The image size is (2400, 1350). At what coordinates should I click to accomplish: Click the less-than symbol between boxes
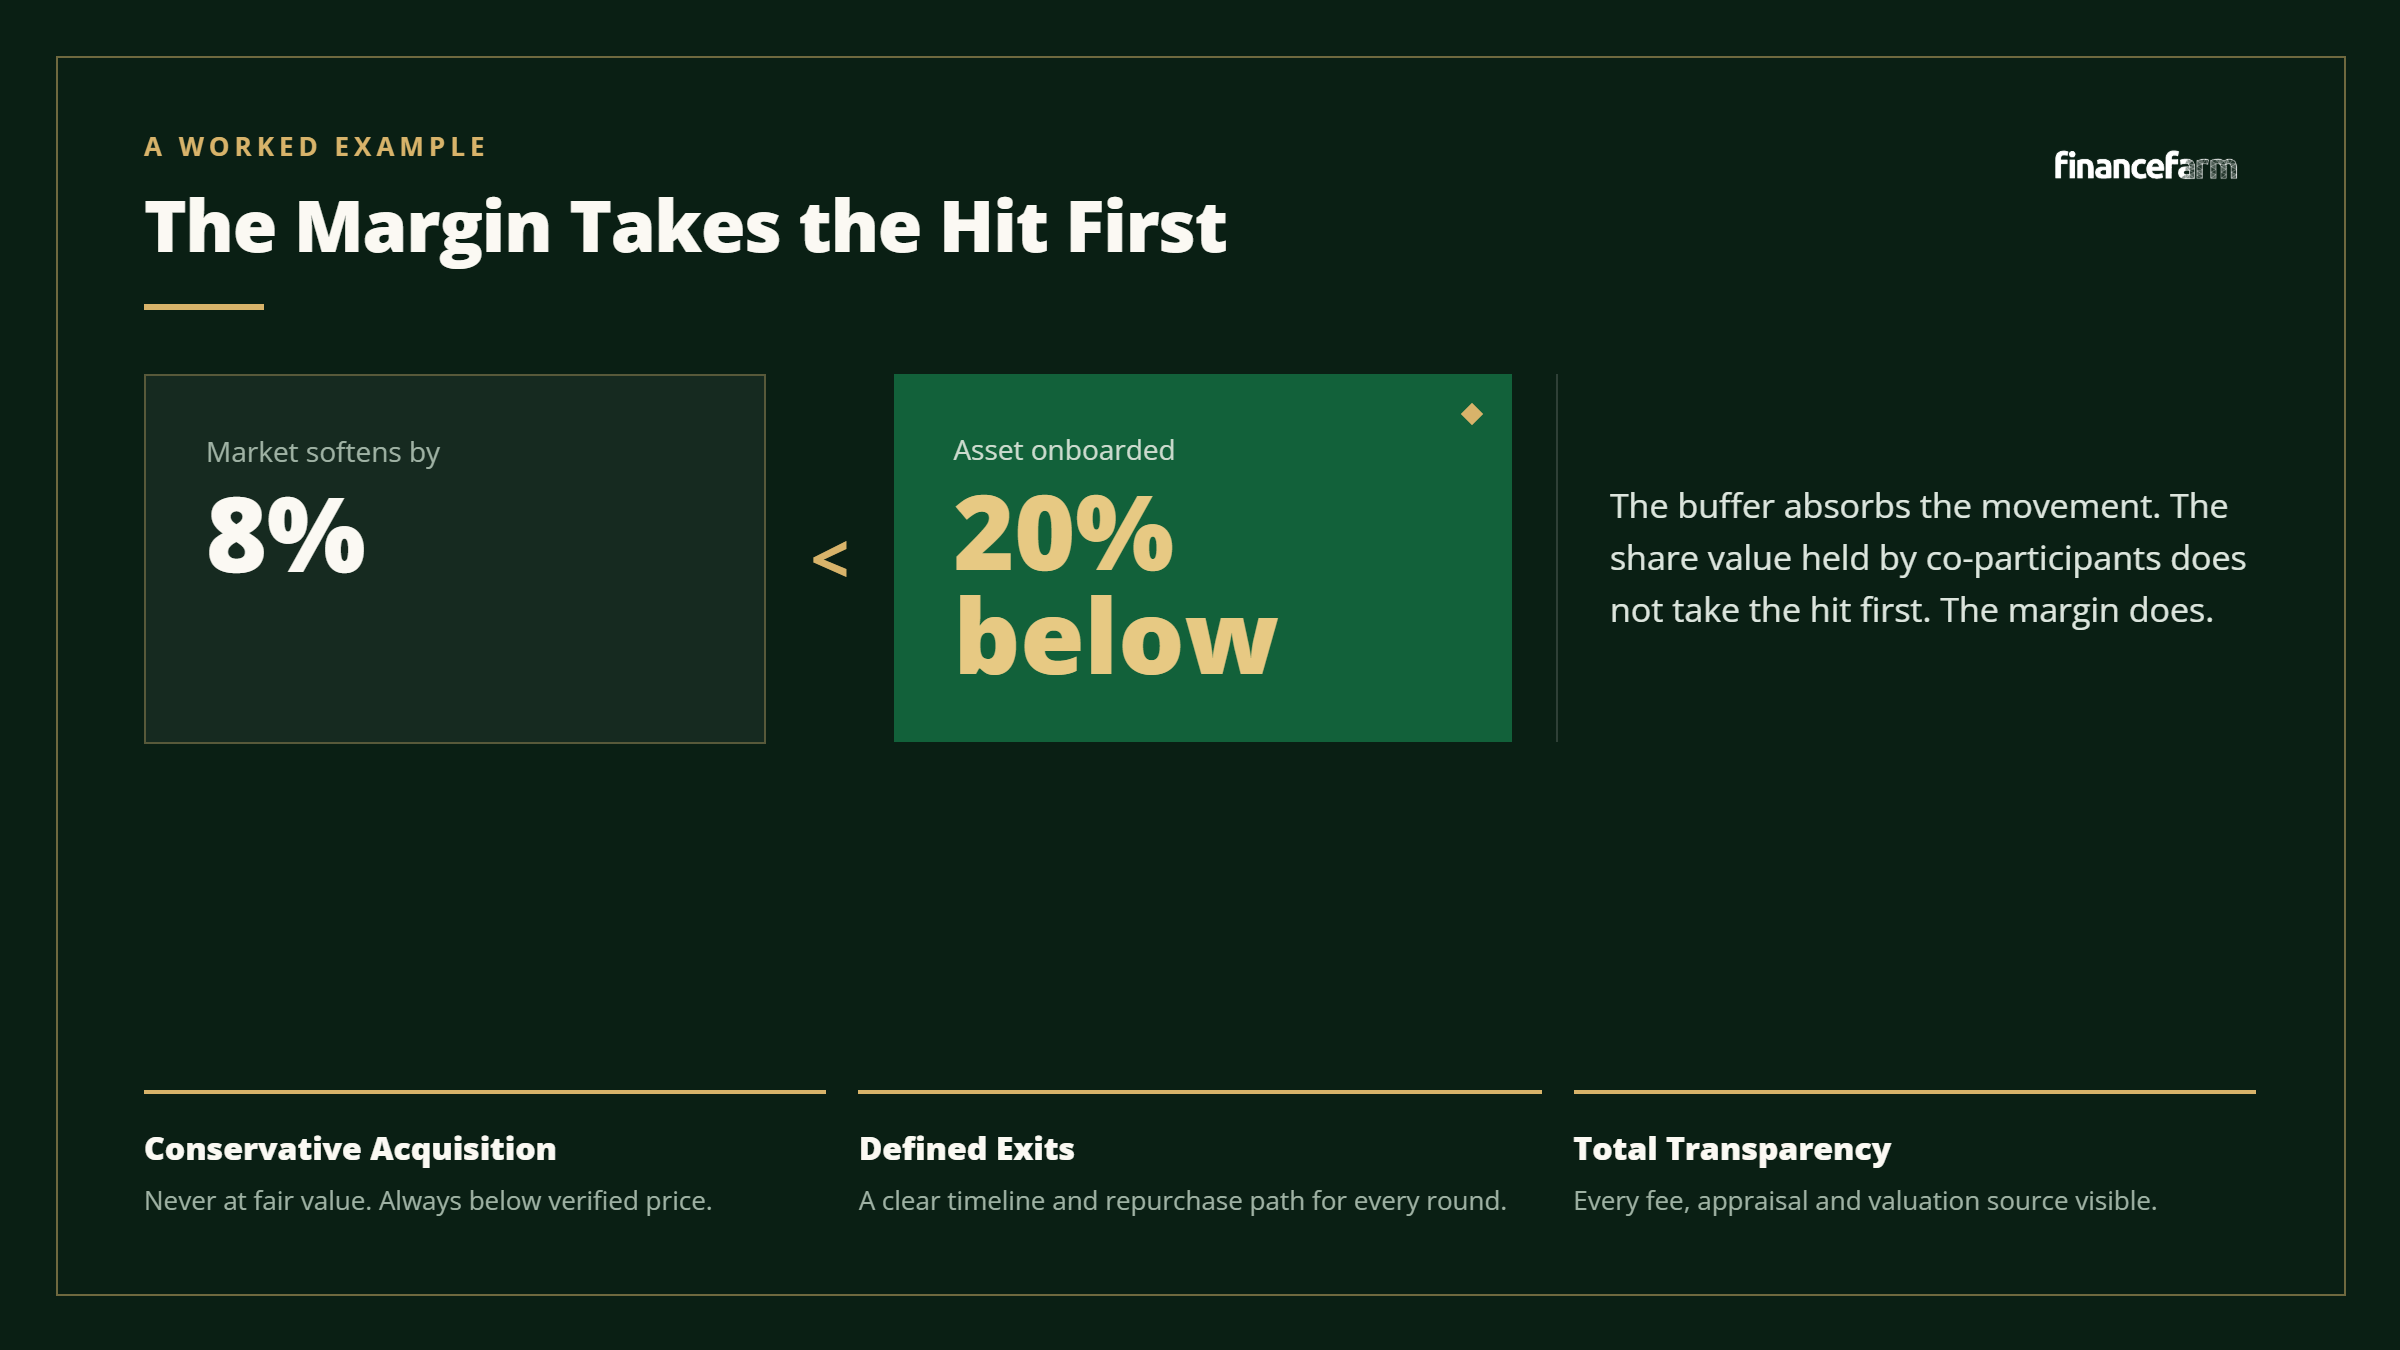(830, 558)
